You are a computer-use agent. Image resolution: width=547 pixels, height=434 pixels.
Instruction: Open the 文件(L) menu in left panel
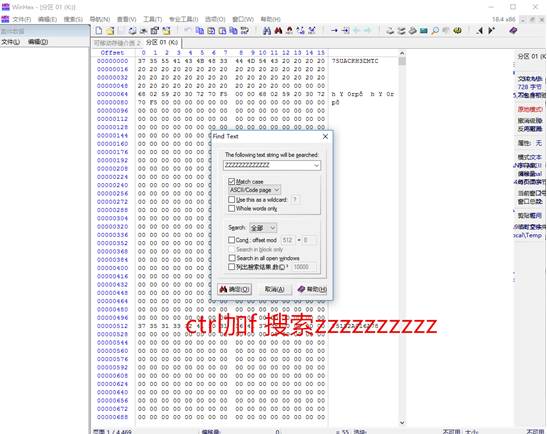[10, 42]
